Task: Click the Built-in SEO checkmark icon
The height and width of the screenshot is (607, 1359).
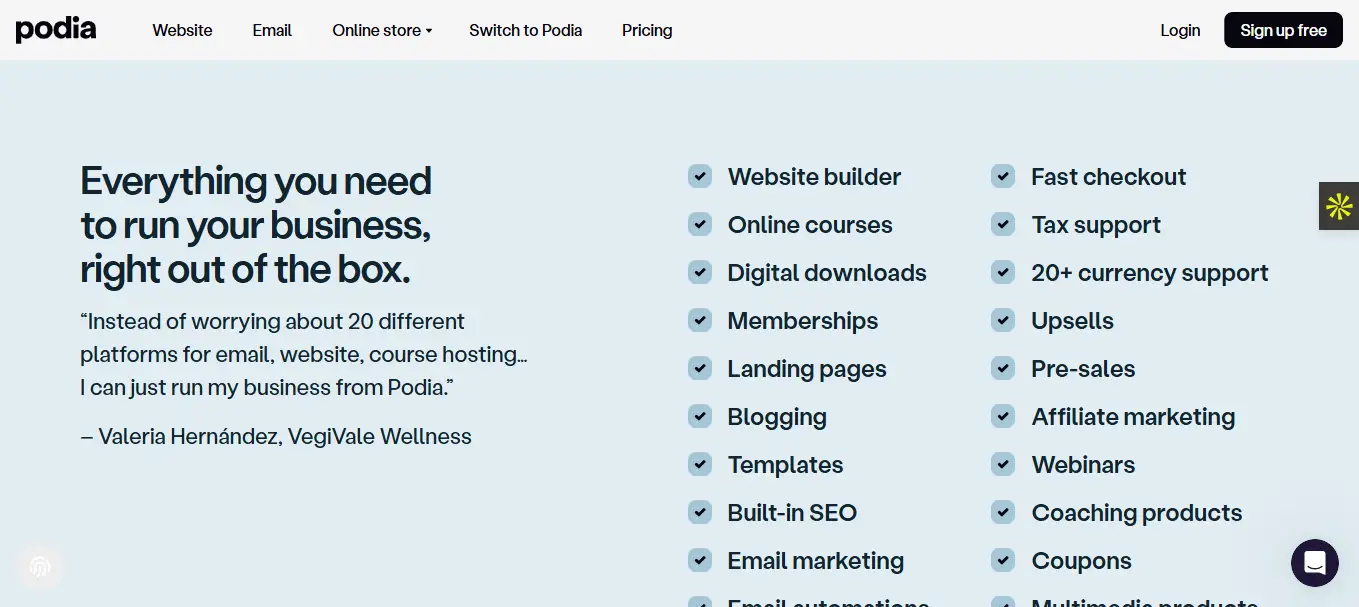Action: [700, 513]
